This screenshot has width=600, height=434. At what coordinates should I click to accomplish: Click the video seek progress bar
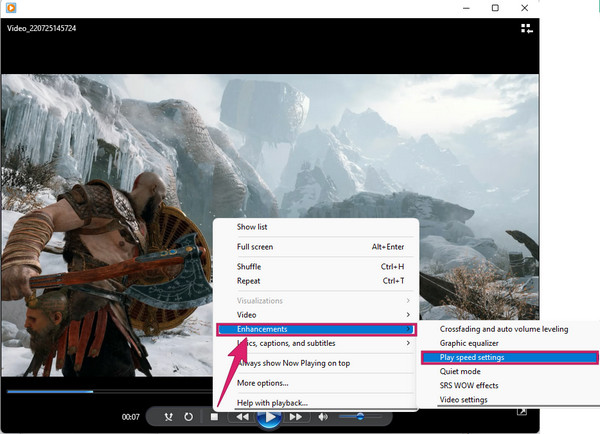tap(109, 392)
